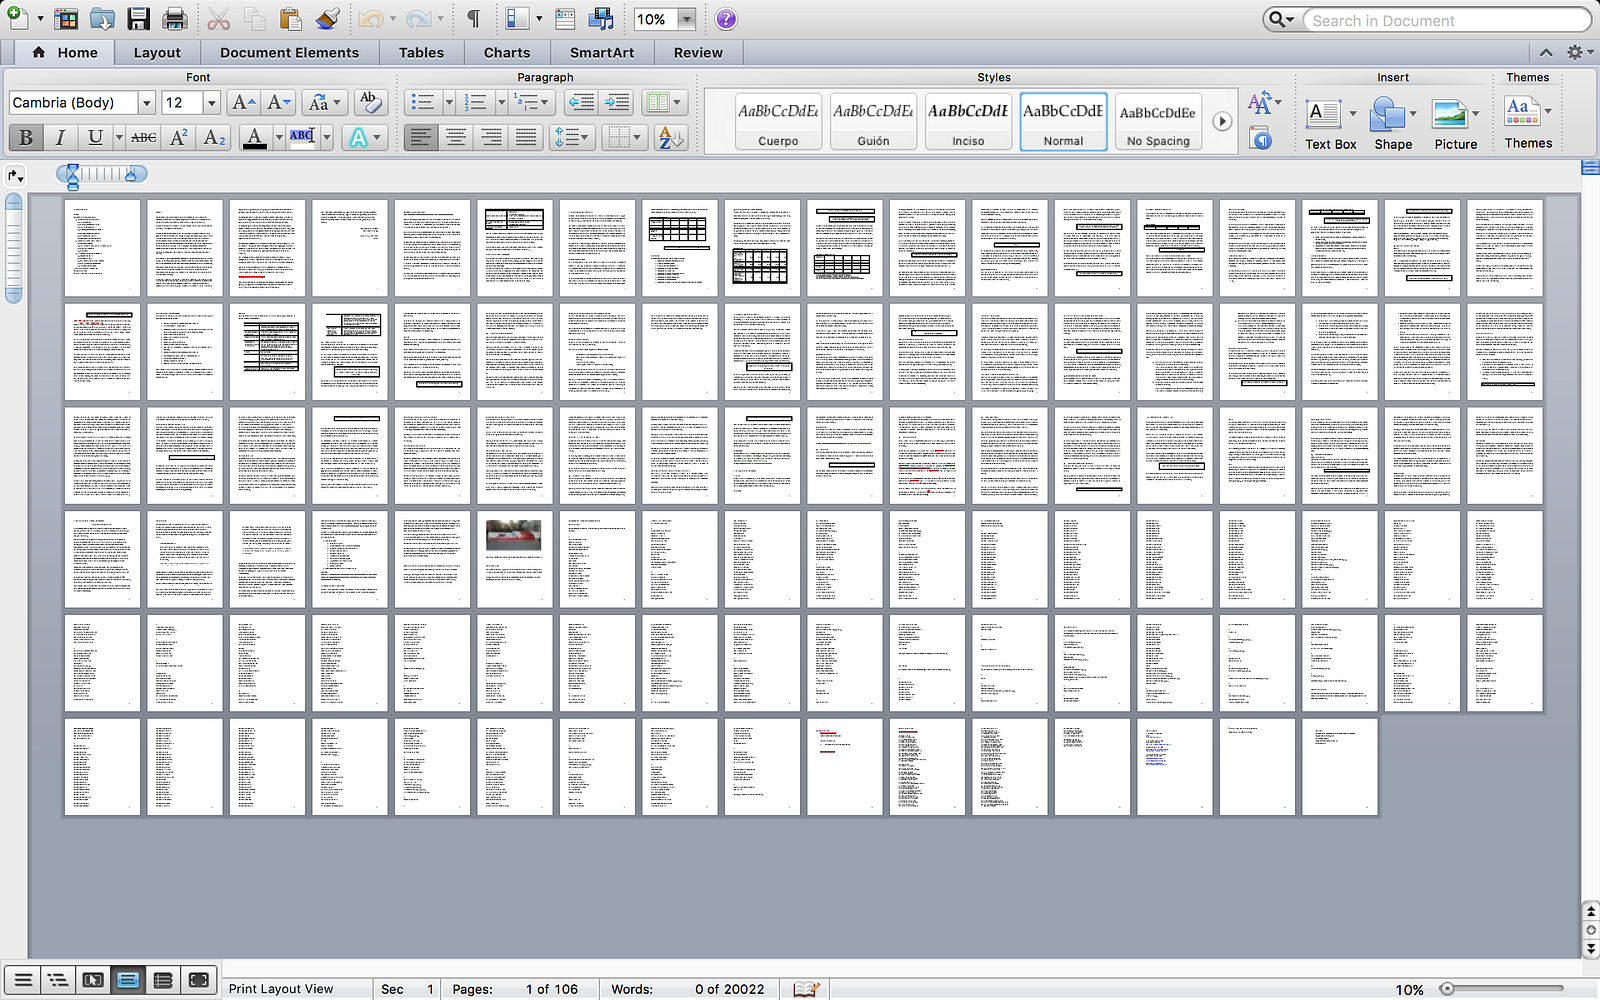This screenshot has width=1600, height=1000.
Task: Activate the Format Painter brush
Action: coord(327,19)
